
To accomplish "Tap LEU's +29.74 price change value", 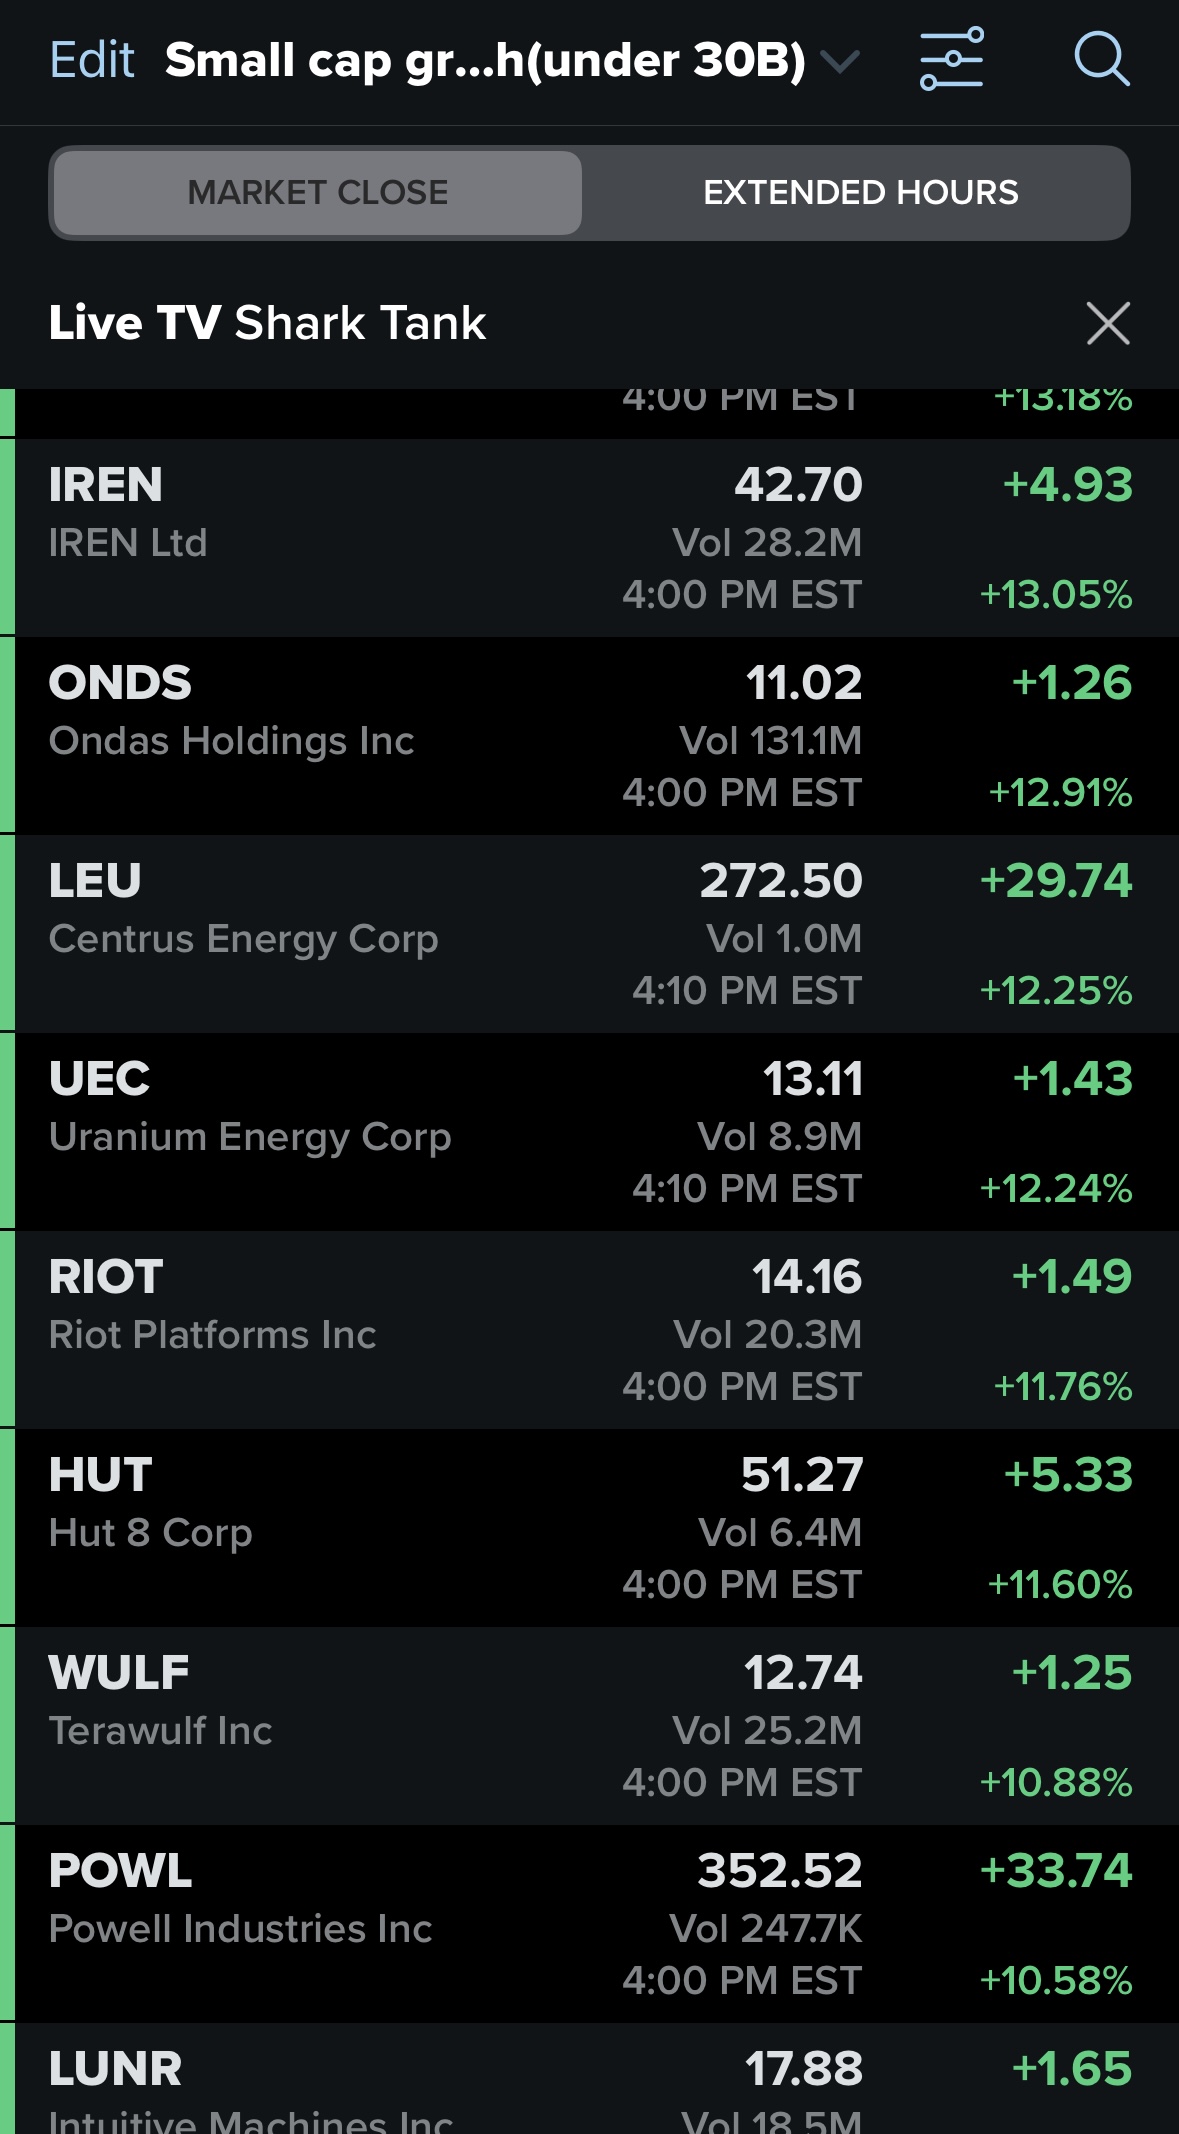I will [x=1056, y=881].
